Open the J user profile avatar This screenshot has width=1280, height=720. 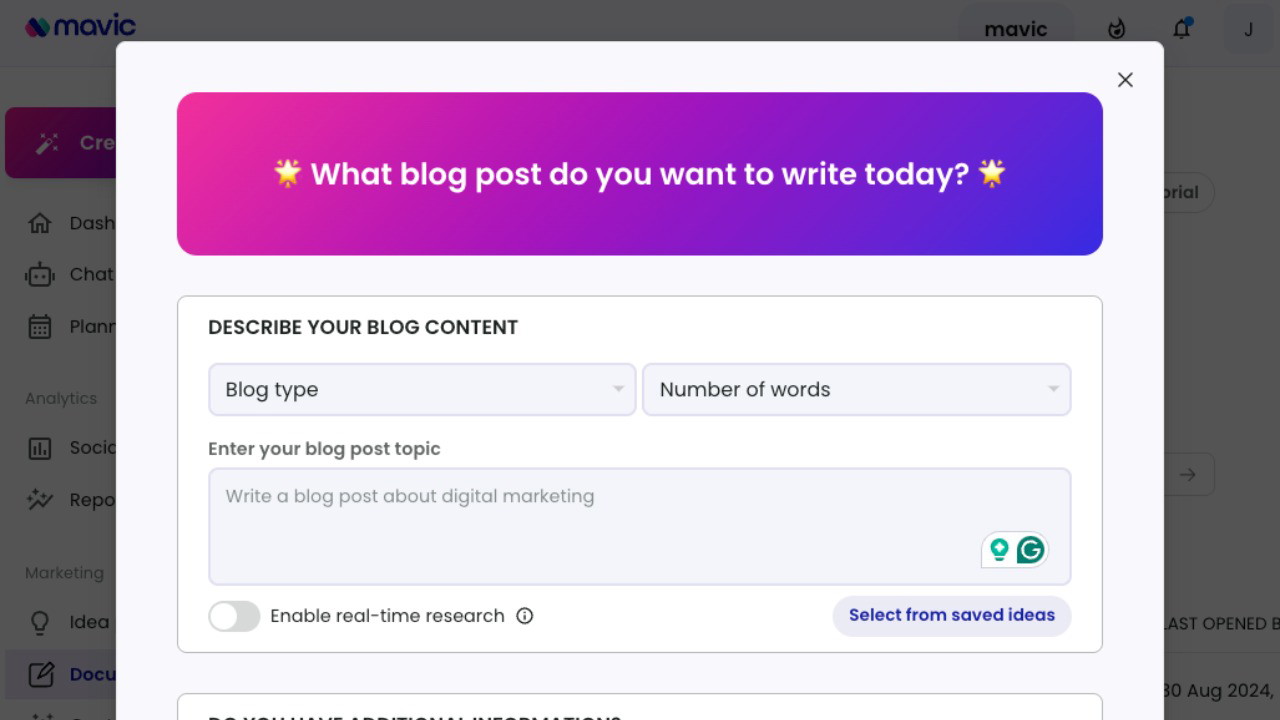pos(1248,29)
